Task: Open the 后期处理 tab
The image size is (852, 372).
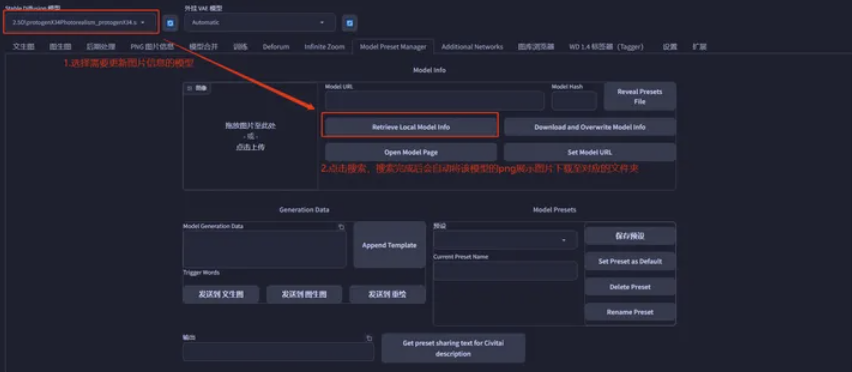Action: coord(101,47)
